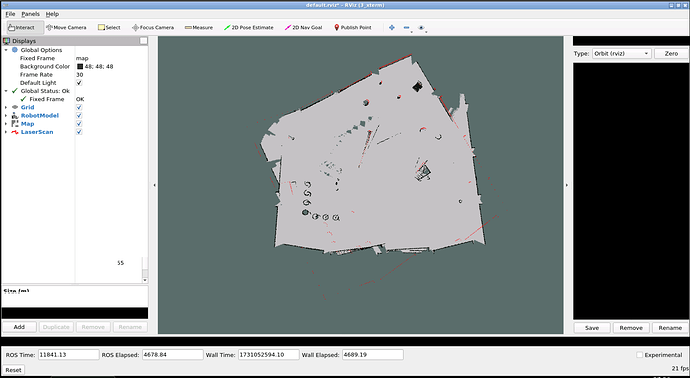
Task: Expand the Map display tree item
Action: [6, 124]
